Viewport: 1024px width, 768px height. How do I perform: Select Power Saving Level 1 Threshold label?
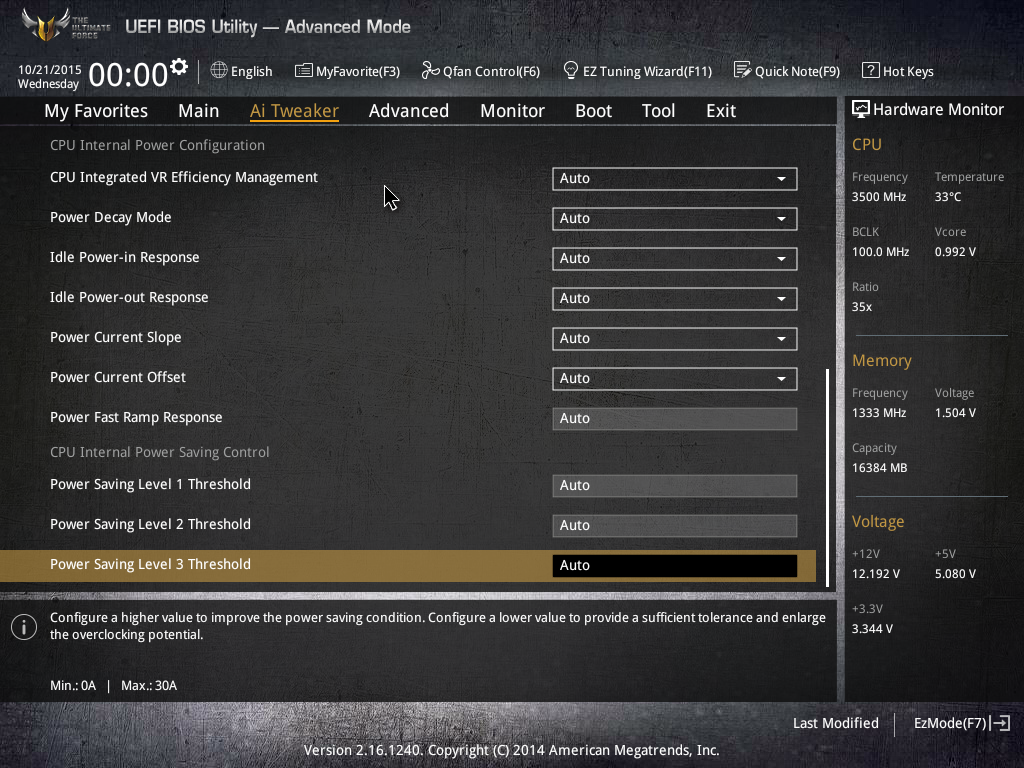coord(150,484)
